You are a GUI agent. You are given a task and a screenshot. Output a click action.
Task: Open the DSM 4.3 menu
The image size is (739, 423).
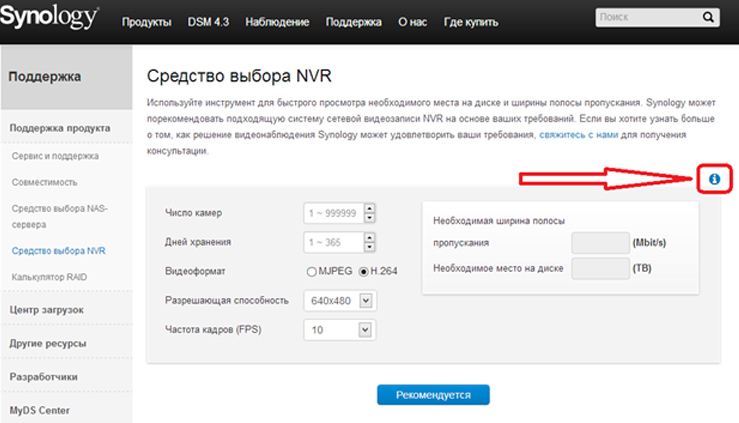click(208, 22)
